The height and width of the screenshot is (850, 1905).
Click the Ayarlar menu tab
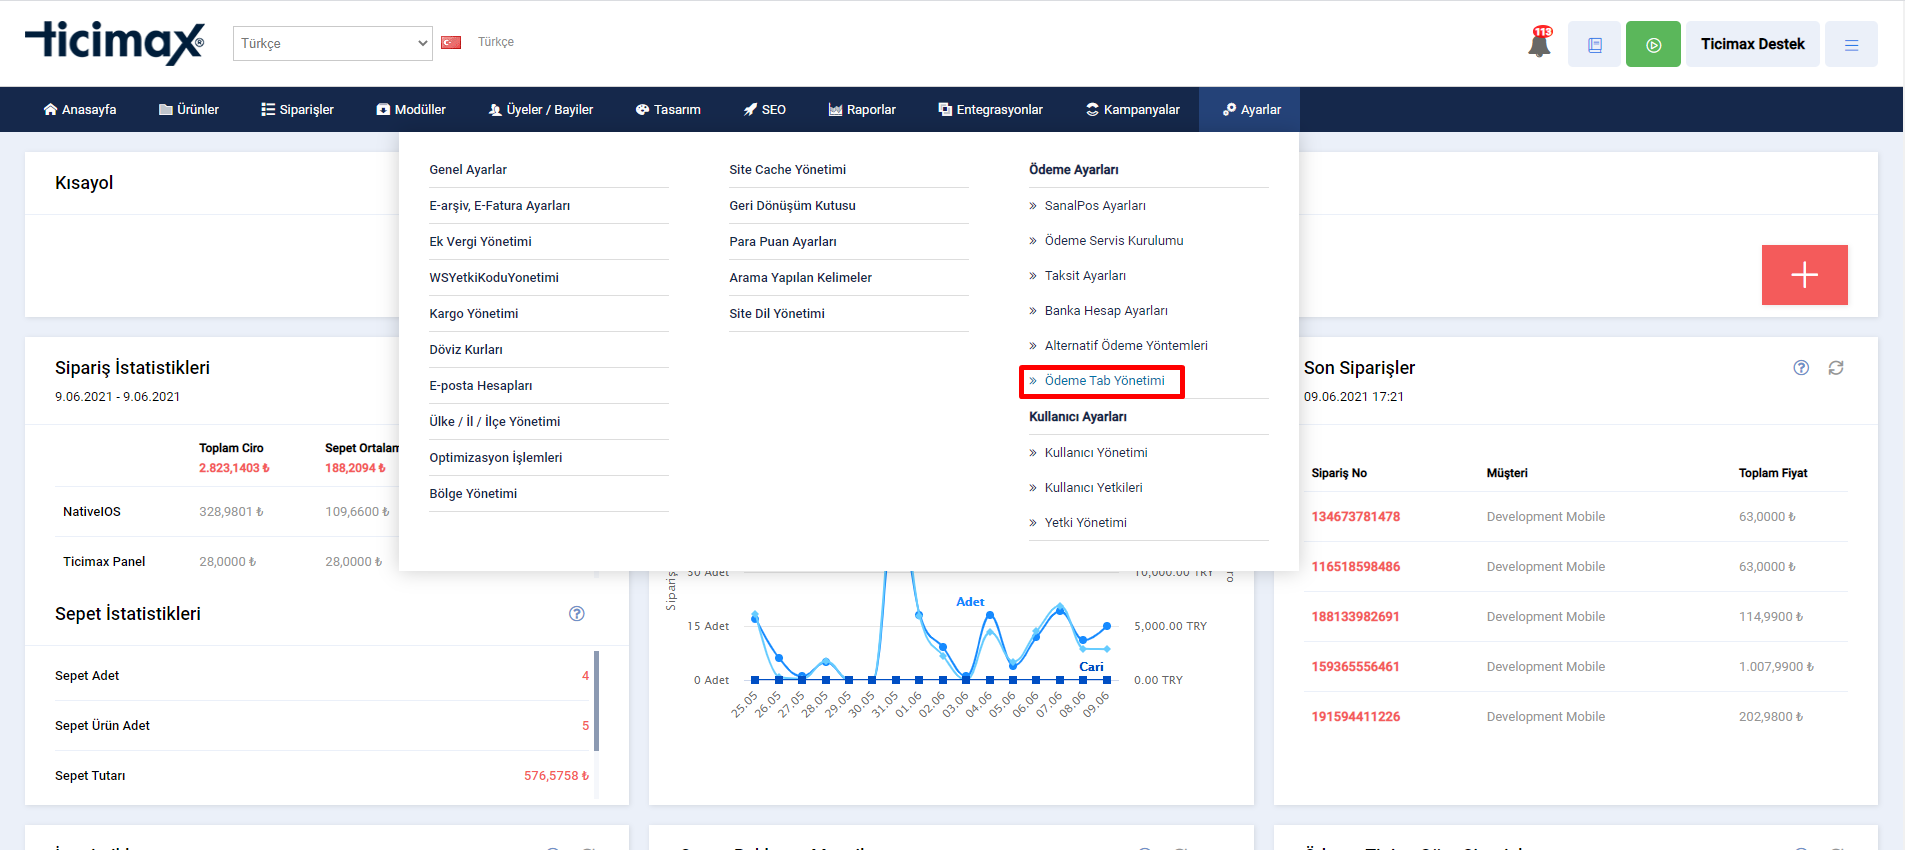tap(1251, 110)
